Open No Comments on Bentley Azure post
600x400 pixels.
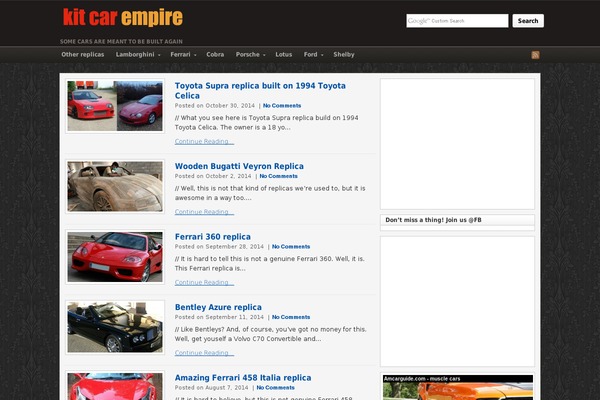[x=291, y=317]
